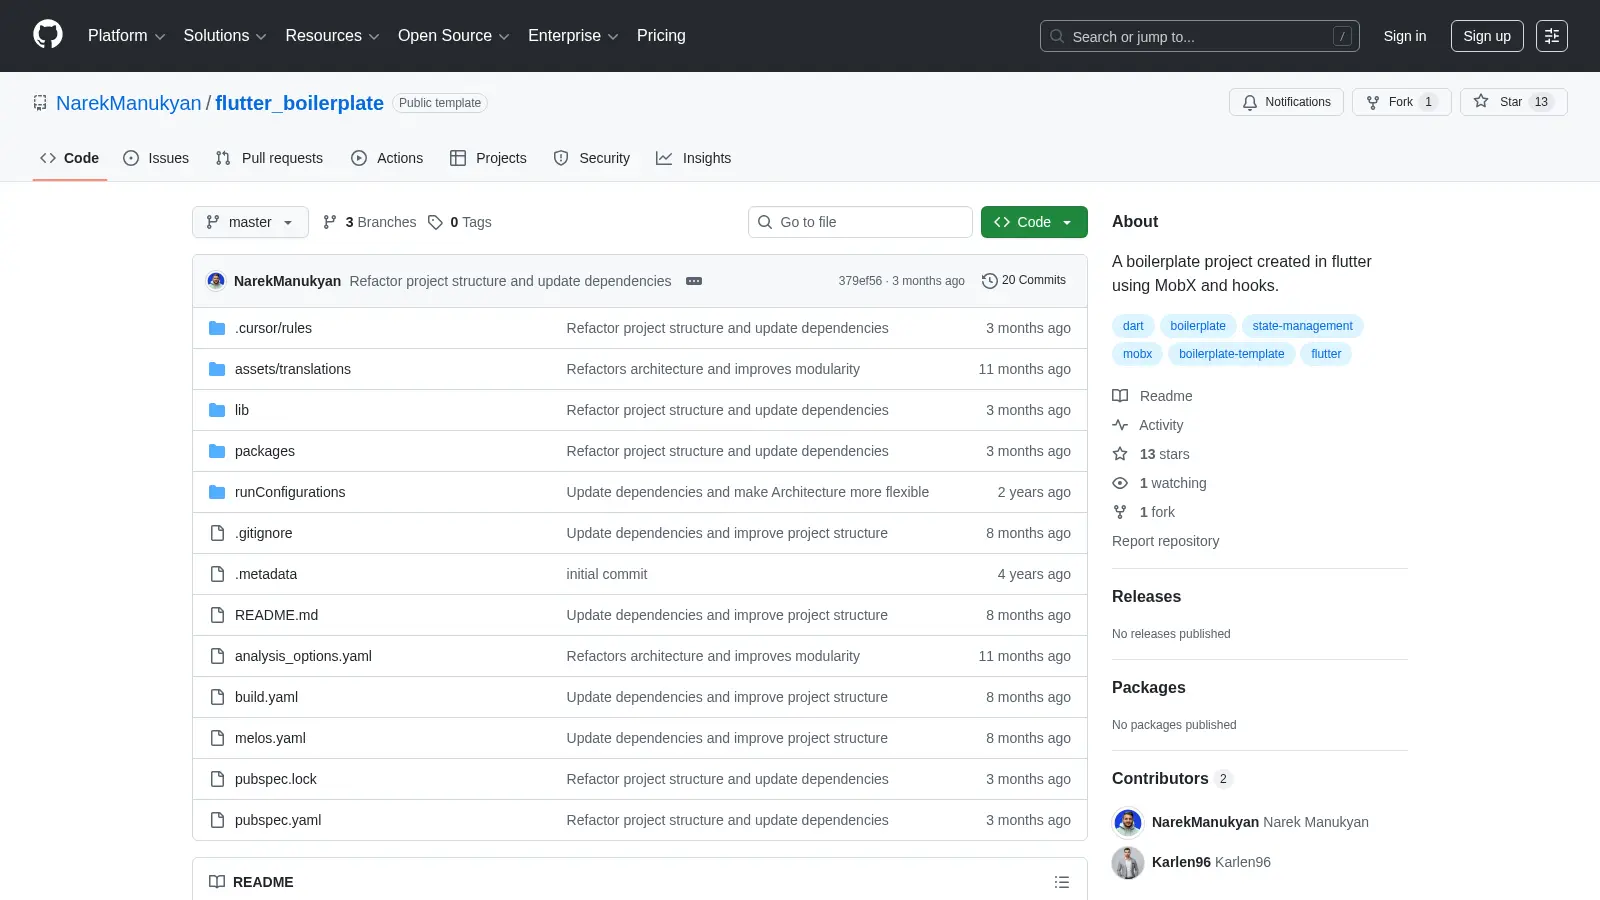Screen dimensions: 1600x900
Task: Switch to the Insights tab
Action: tap(694, 158)
